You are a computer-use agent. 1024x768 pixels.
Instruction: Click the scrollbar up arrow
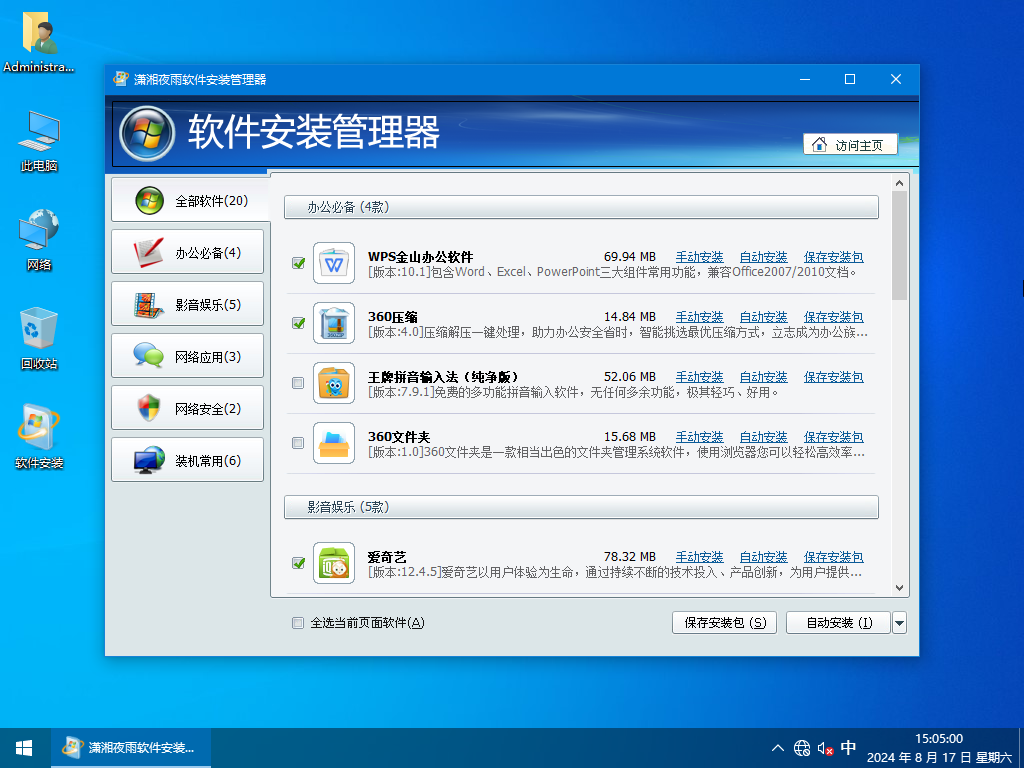[899, 184]
